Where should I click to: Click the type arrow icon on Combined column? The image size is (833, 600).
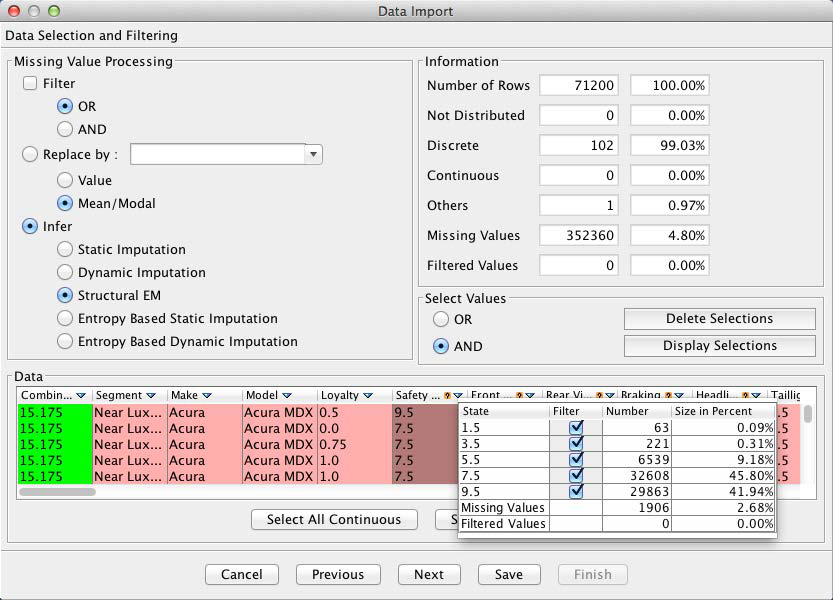point(81,396)
